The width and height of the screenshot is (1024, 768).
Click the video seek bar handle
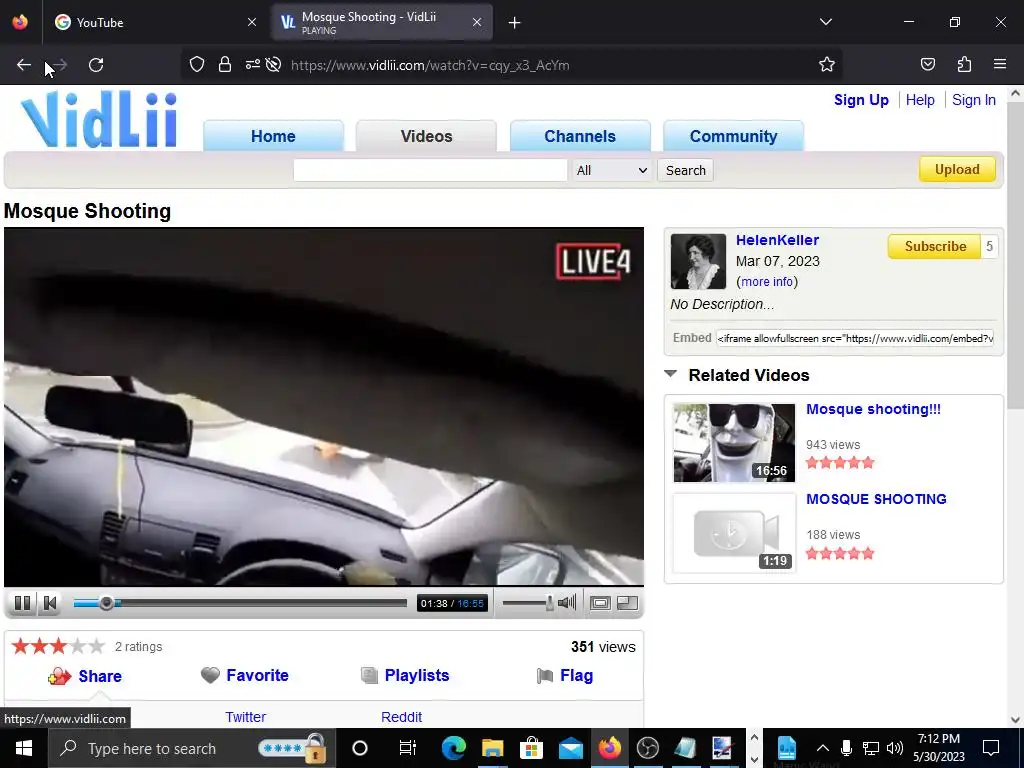tap(106, 603)
